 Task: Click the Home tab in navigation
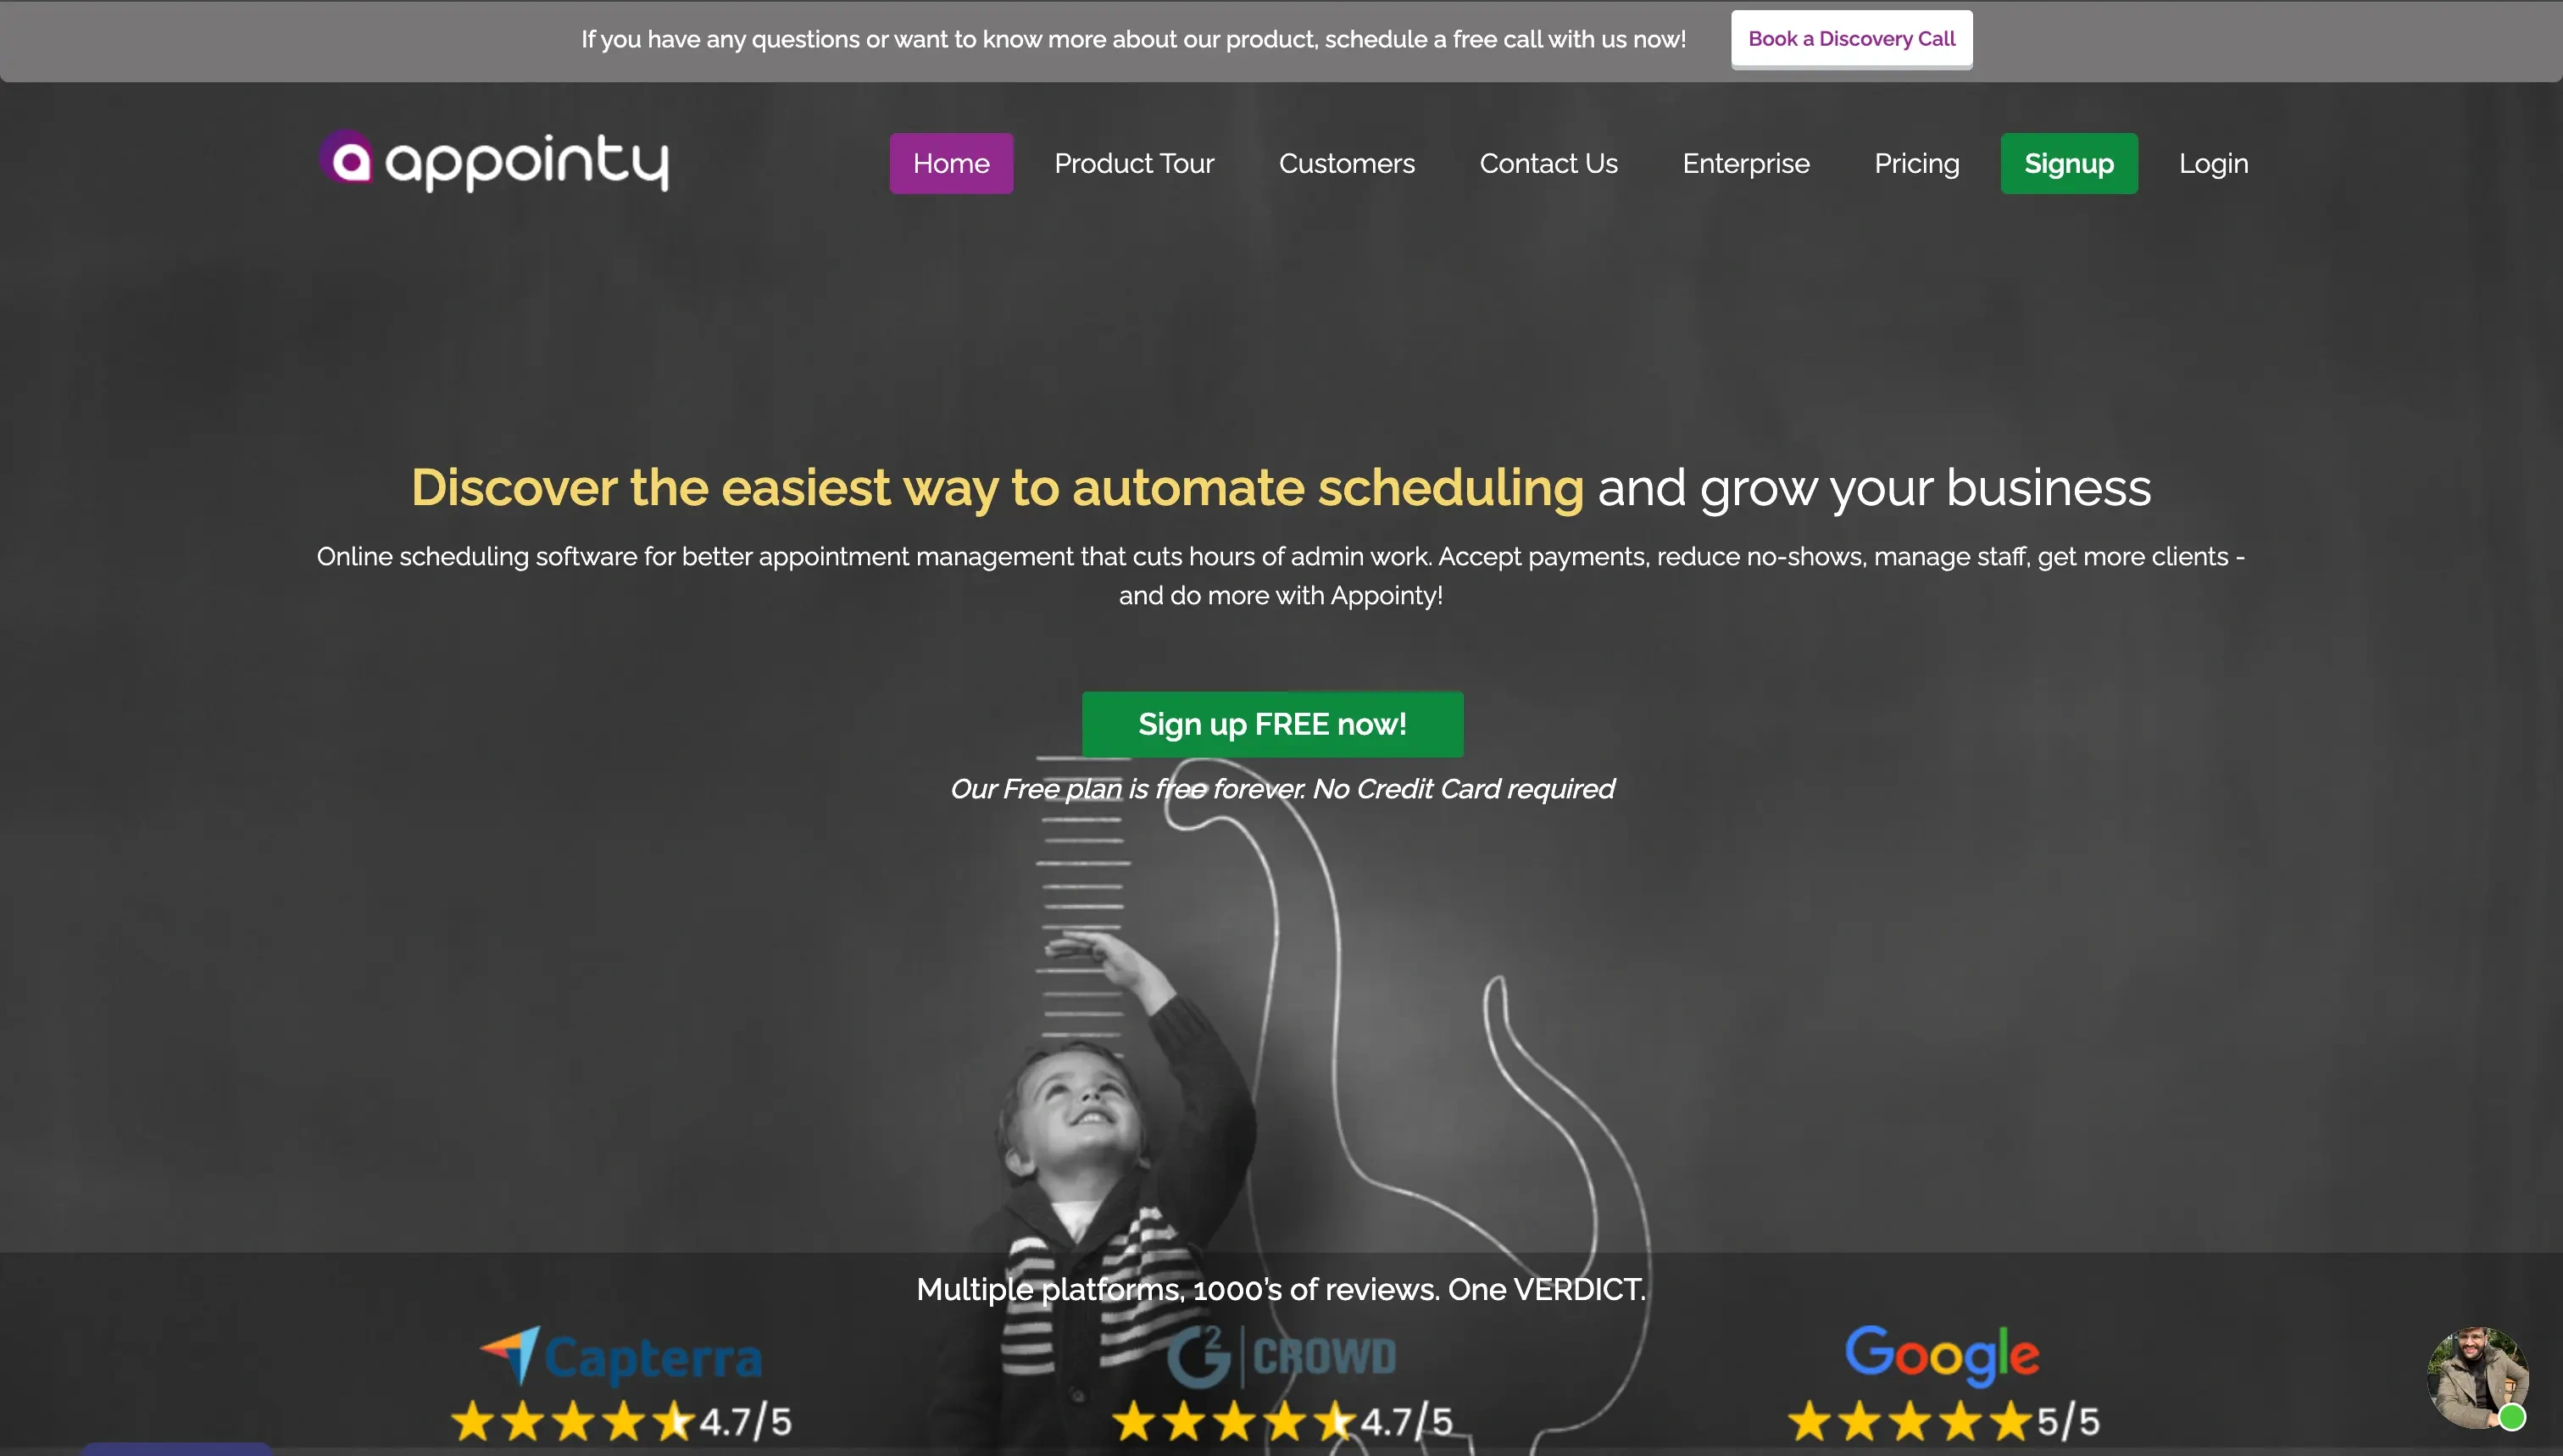(951, 162)
